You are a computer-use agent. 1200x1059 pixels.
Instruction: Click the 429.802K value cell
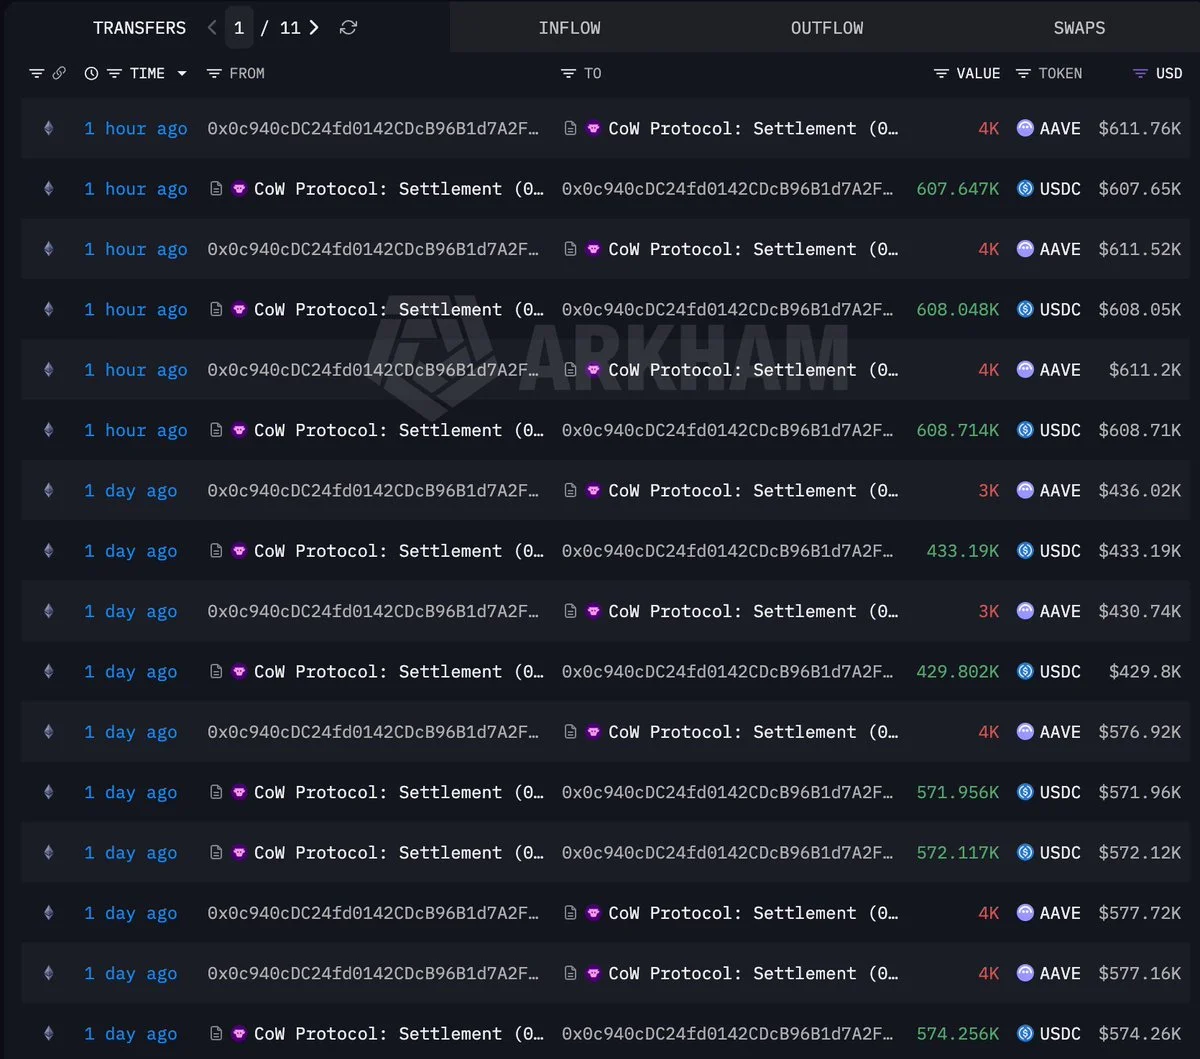(957, 671)
